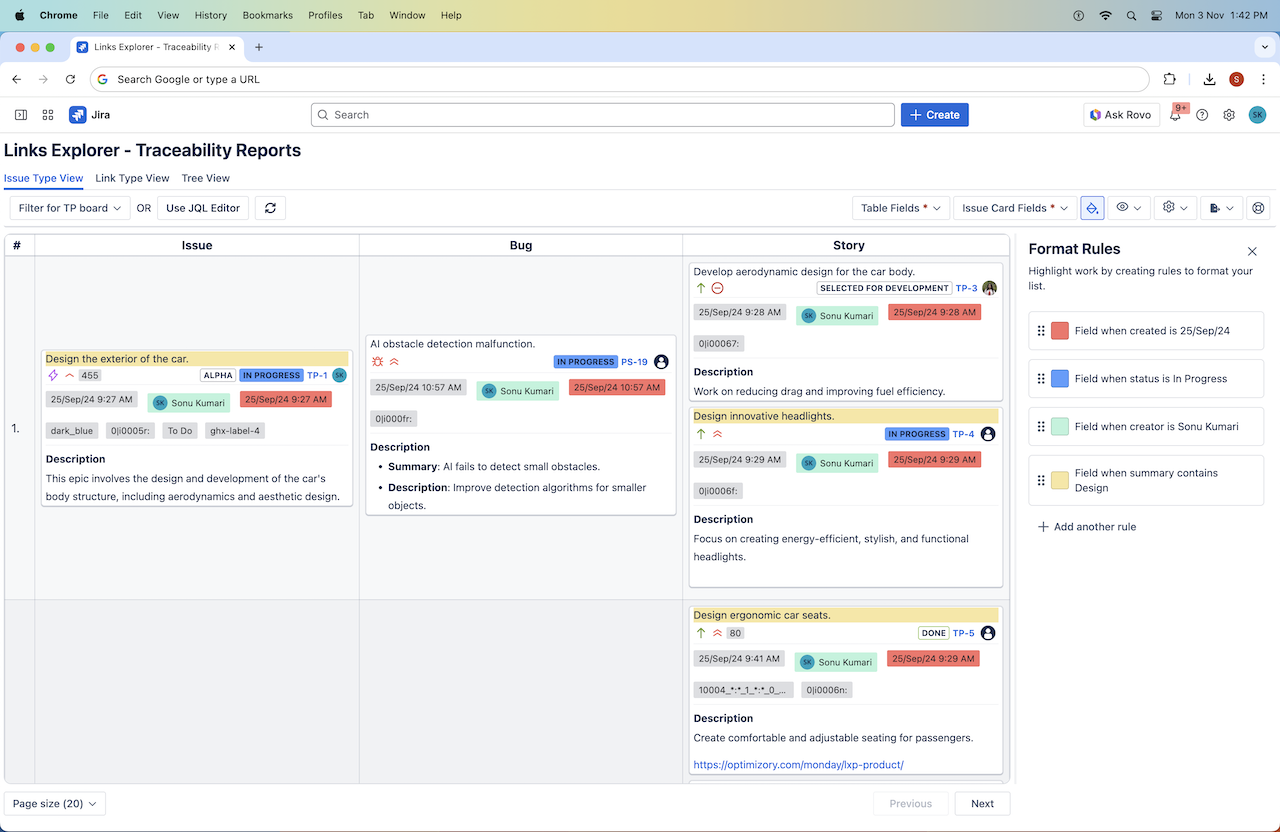1280x832 pixels.
Task: Click the refresh icon beside JQL Editor
Action: [x=270, y=208]
